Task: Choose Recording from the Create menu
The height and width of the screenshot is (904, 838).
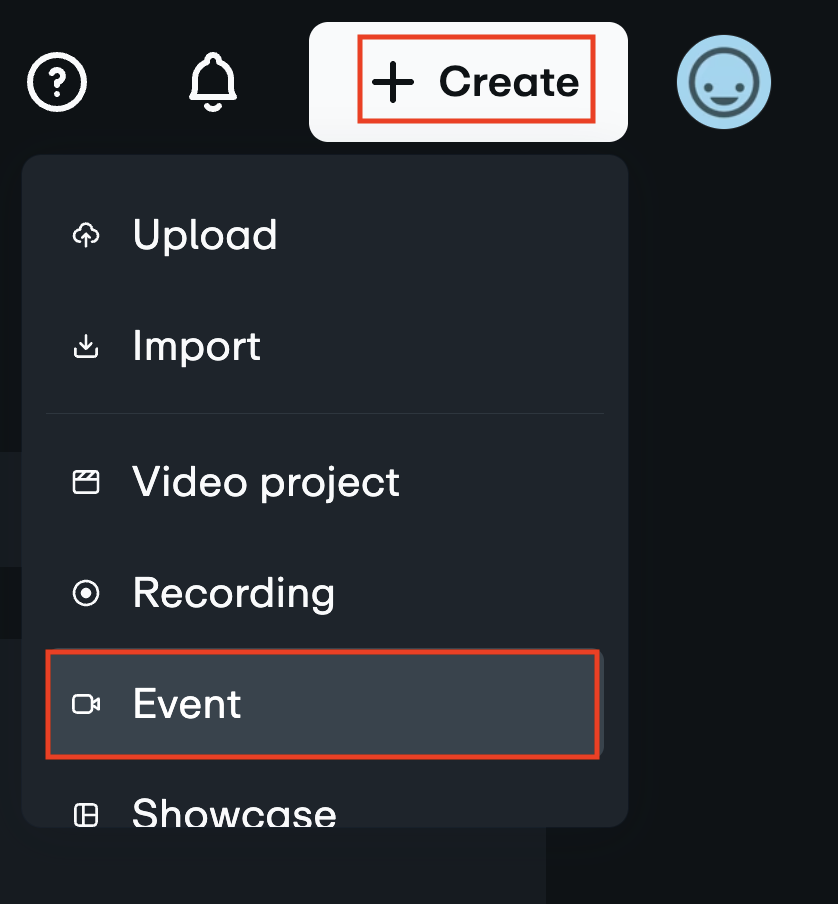Action: [x=233, y=593]
